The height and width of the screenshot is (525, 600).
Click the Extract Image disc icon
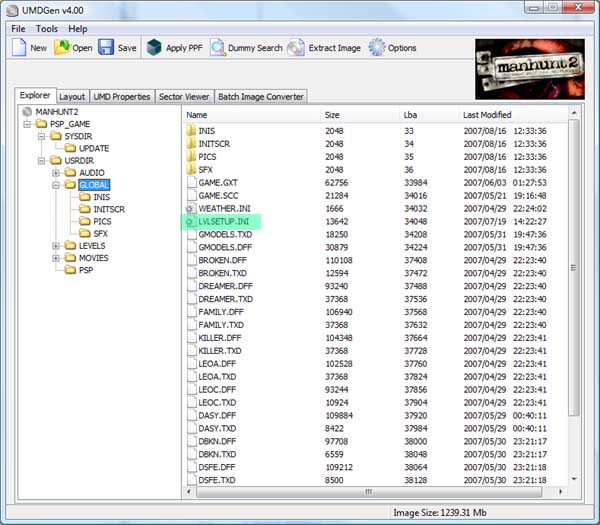click(x=296, y=47)
